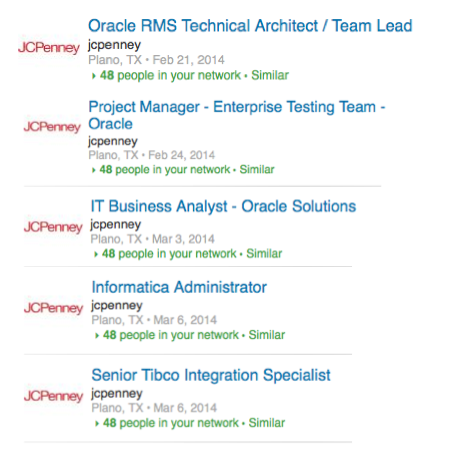Screen dimensions: 455x470
Task: View Similar jobs for Informatica Administrator
Action: pos(267,335)
